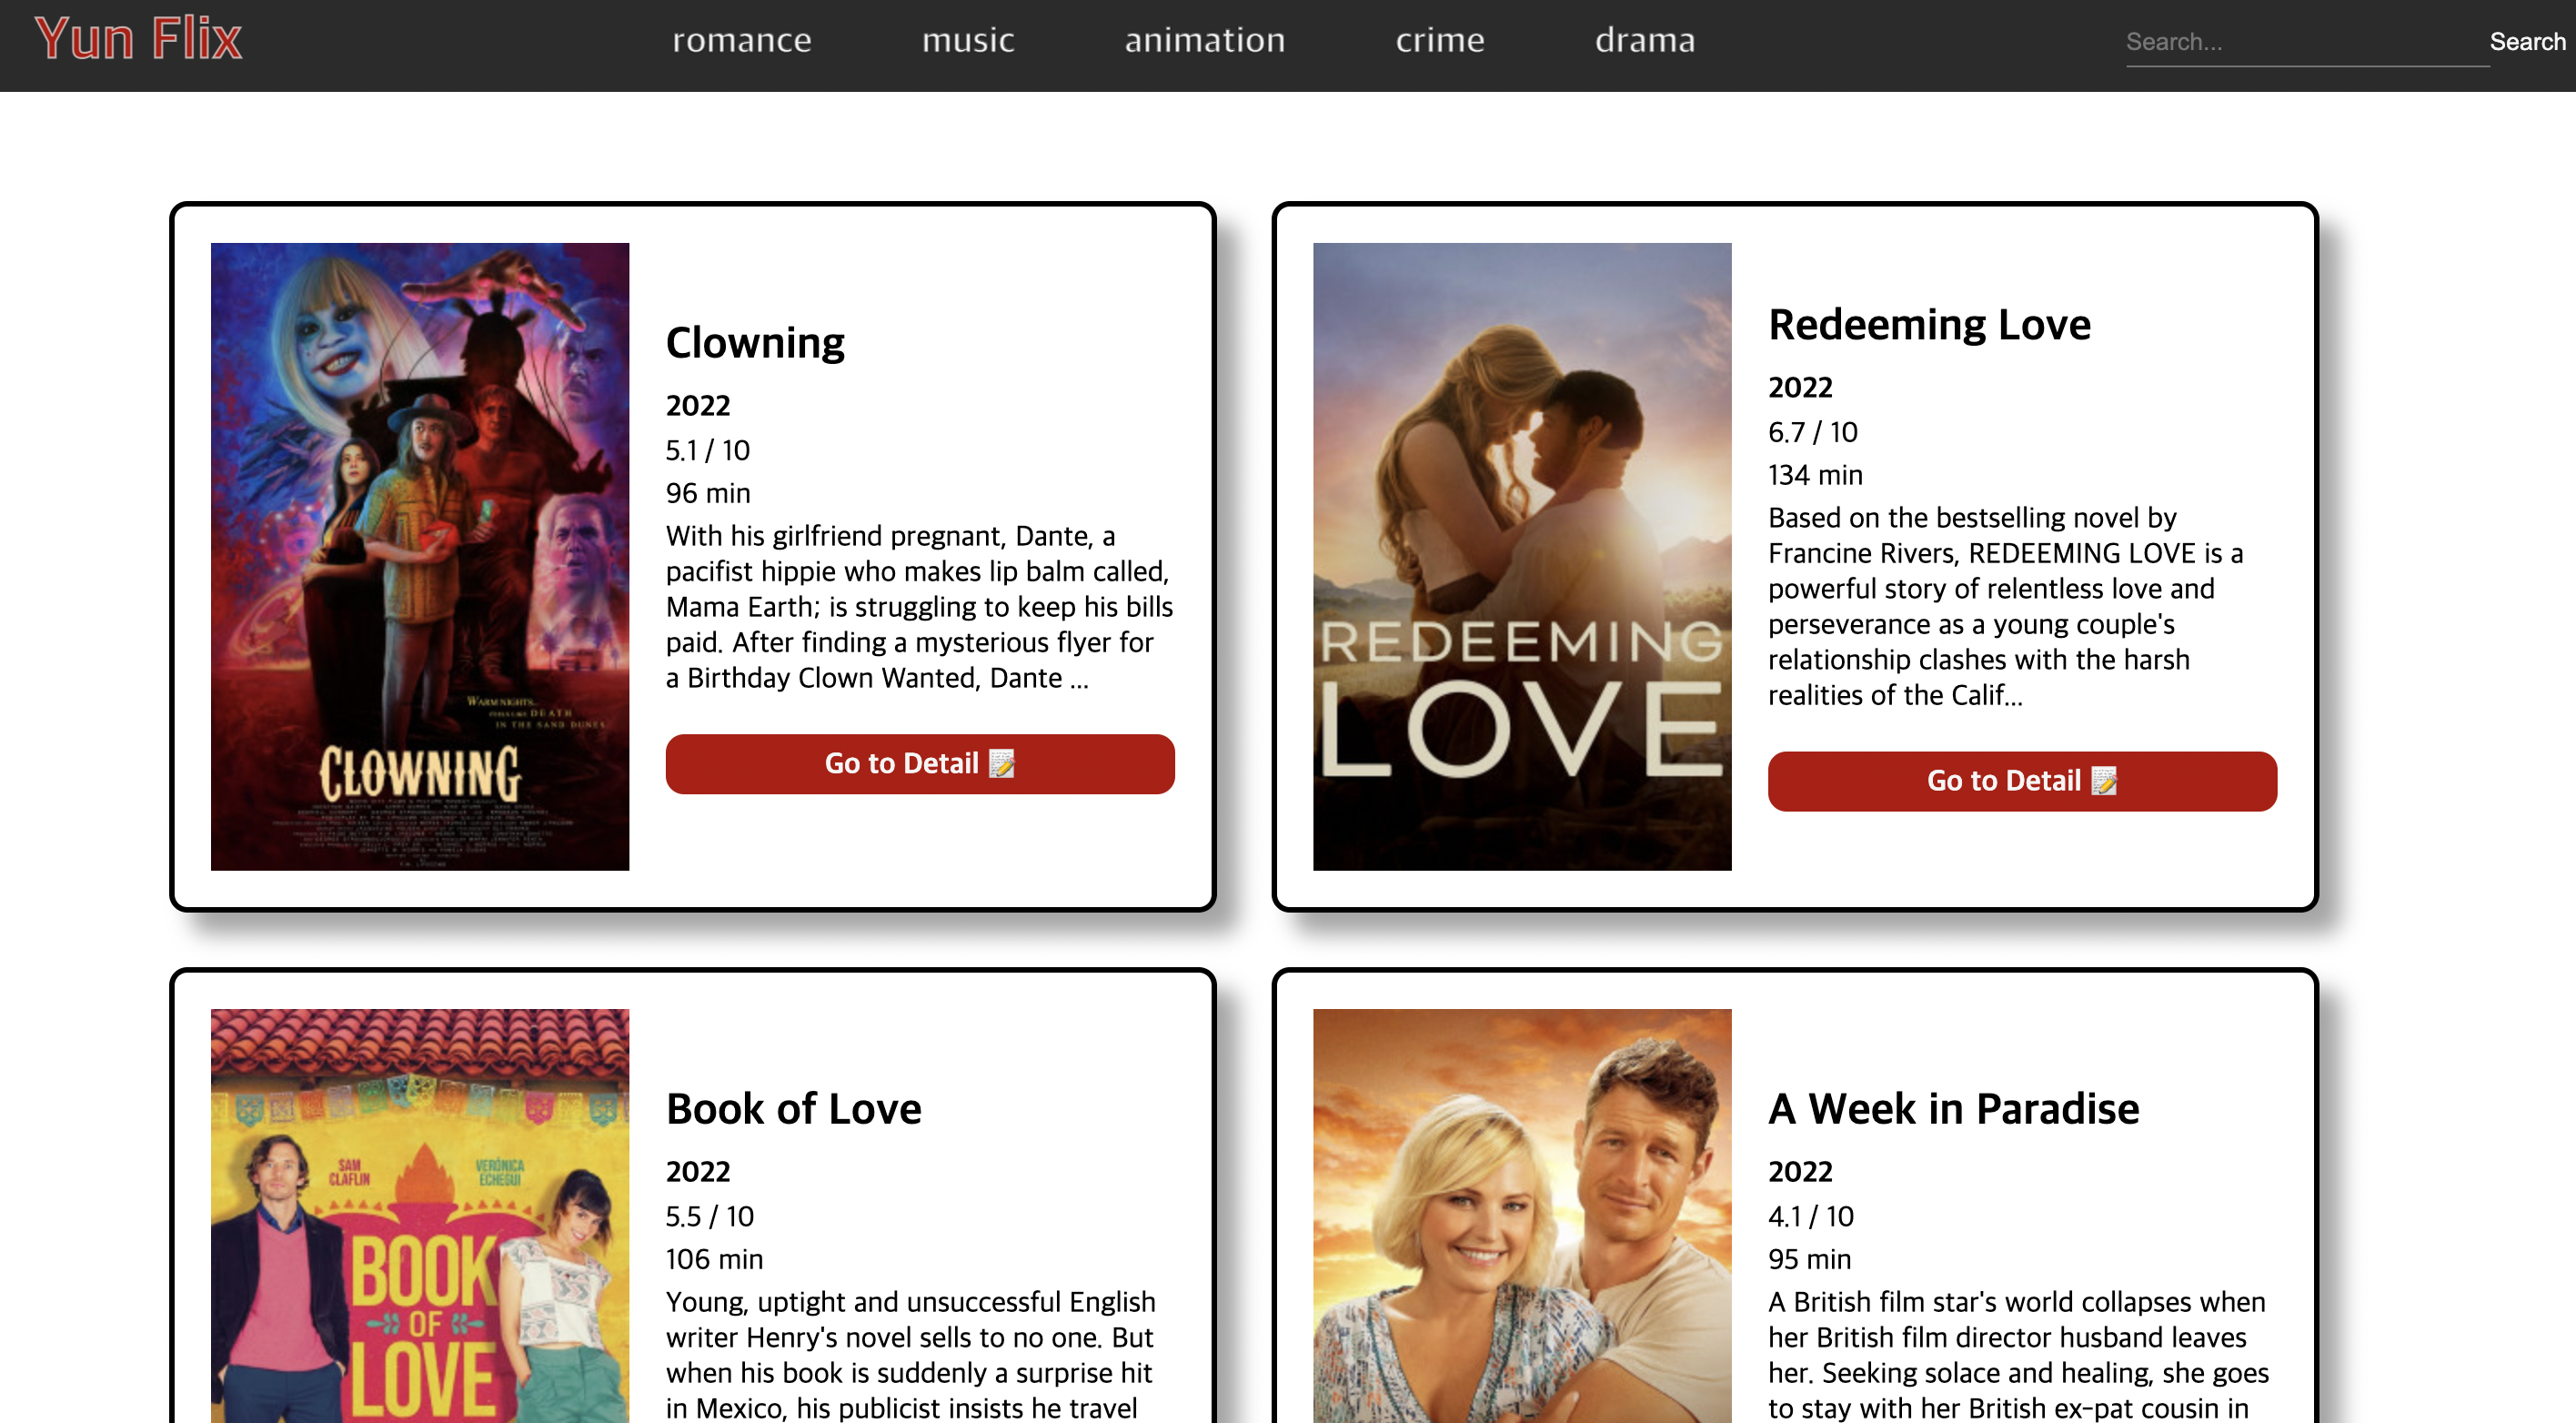Click the 95 min runtime
The image size is (2576, 1423).
point(1809,1259)
